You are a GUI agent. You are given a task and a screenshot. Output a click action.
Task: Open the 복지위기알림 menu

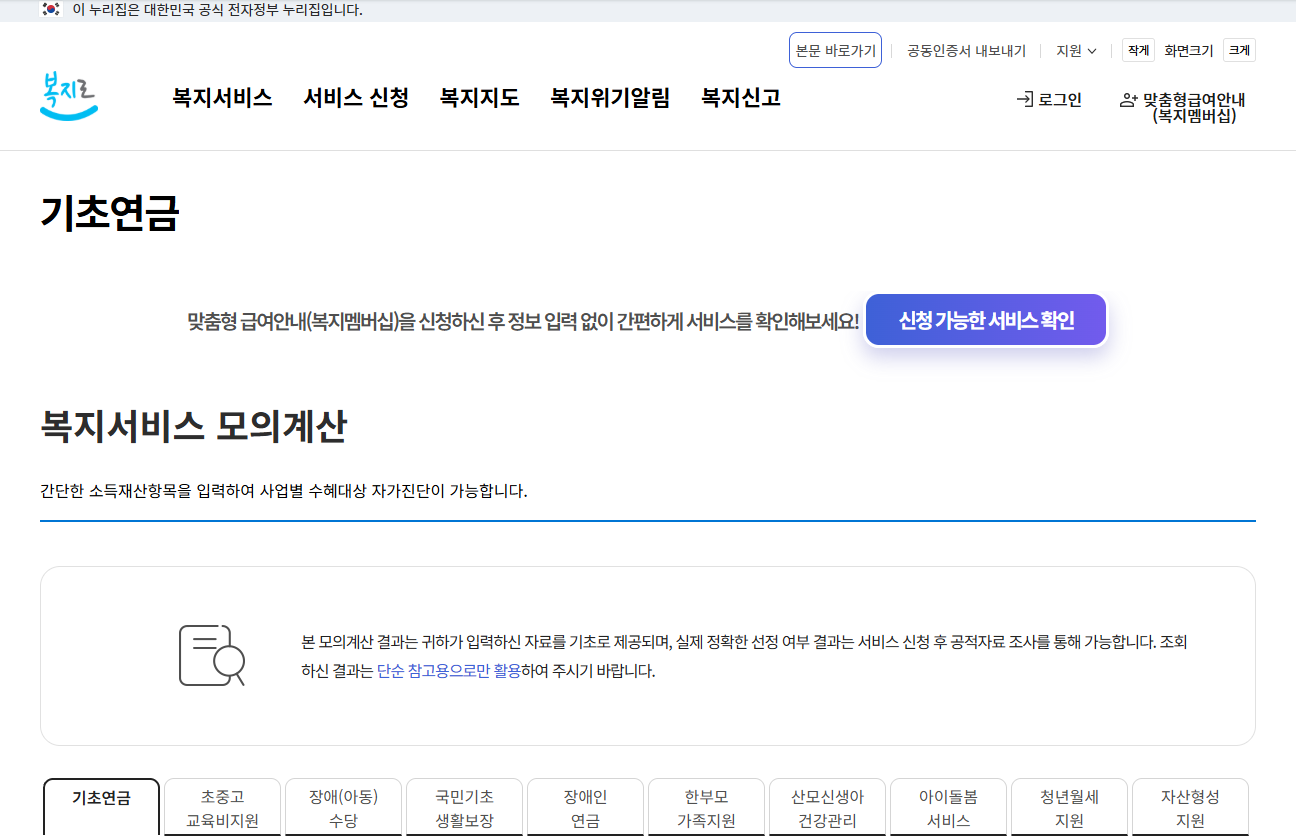click(610, 98)
